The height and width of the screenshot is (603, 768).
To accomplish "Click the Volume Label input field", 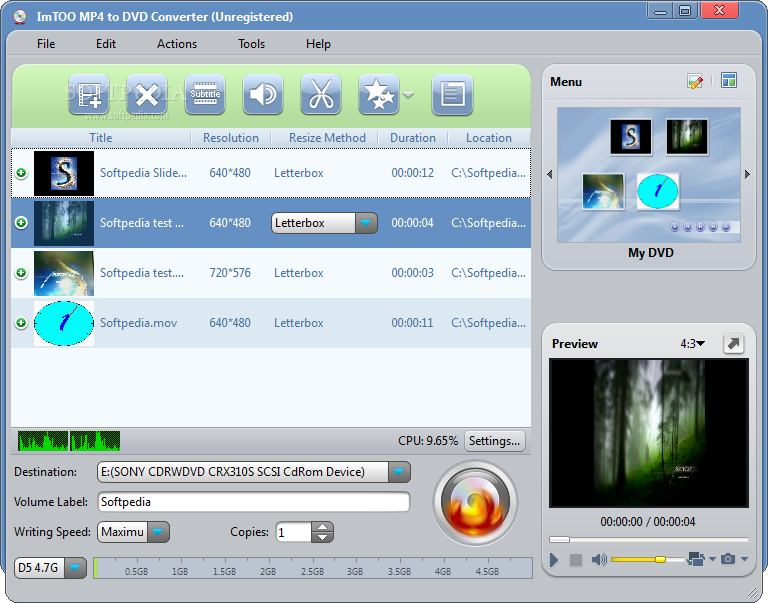I will pyautogui.click(x=254, y=502).
